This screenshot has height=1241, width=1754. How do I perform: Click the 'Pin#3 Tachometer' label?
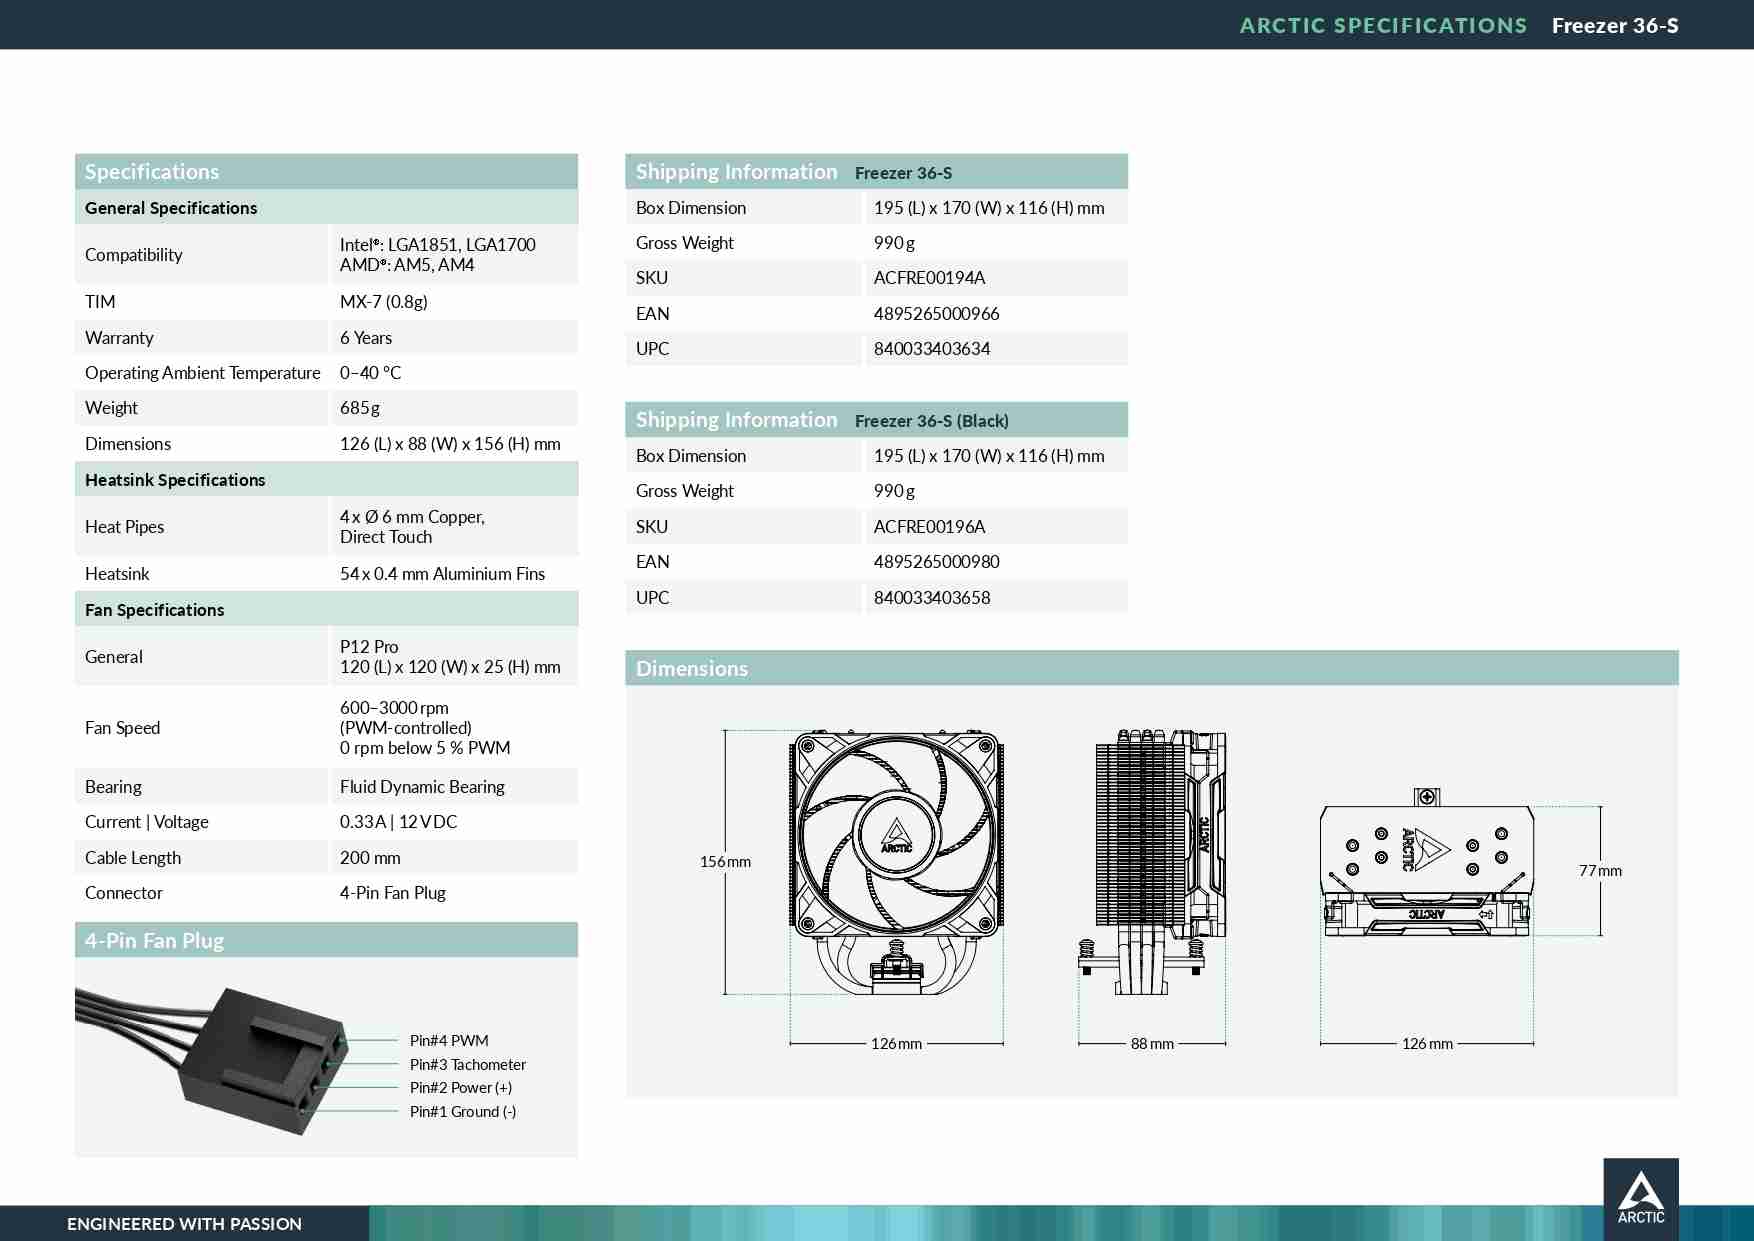(468, 1065)
